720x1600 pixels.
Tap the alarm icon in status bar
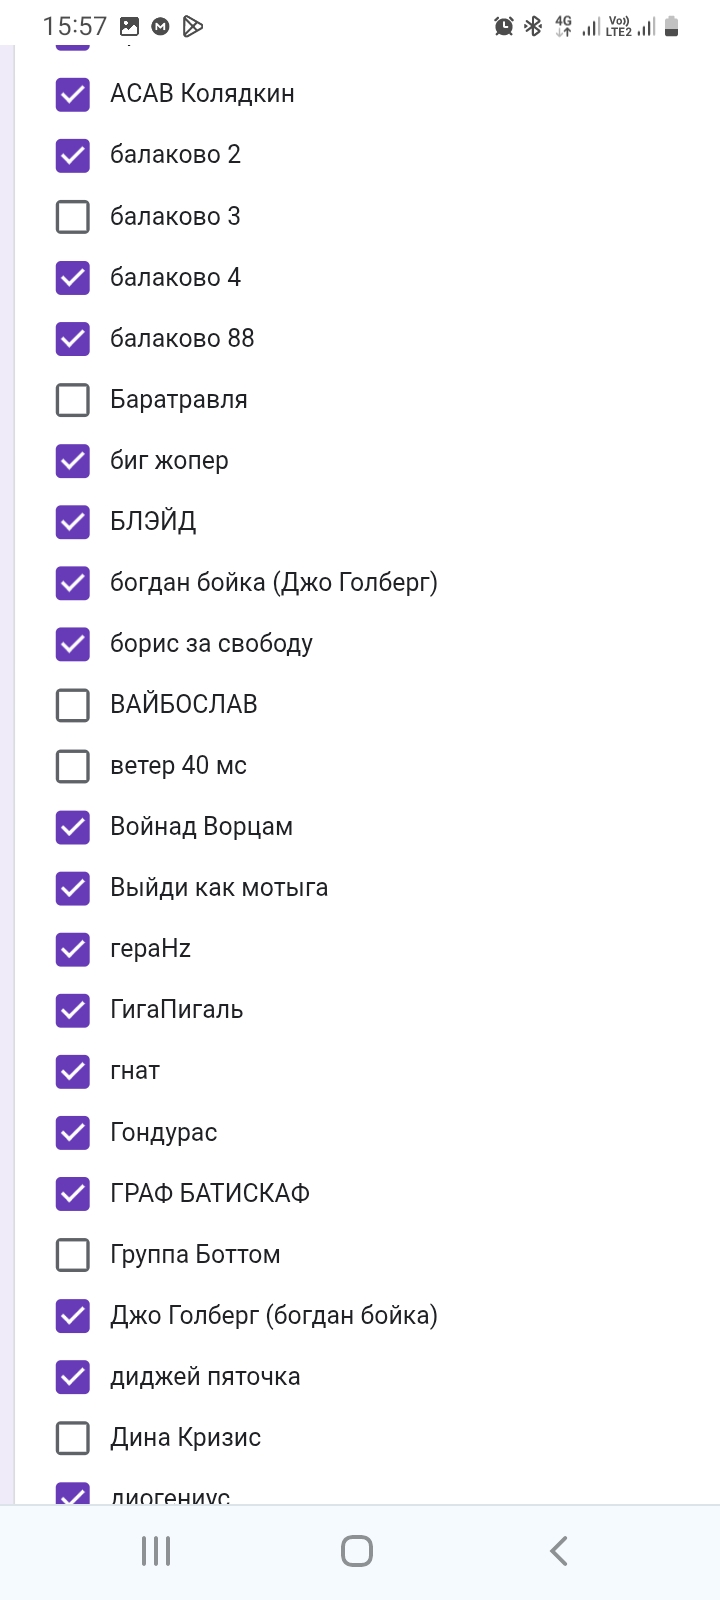pyautogui.click(x=504, y=26)
